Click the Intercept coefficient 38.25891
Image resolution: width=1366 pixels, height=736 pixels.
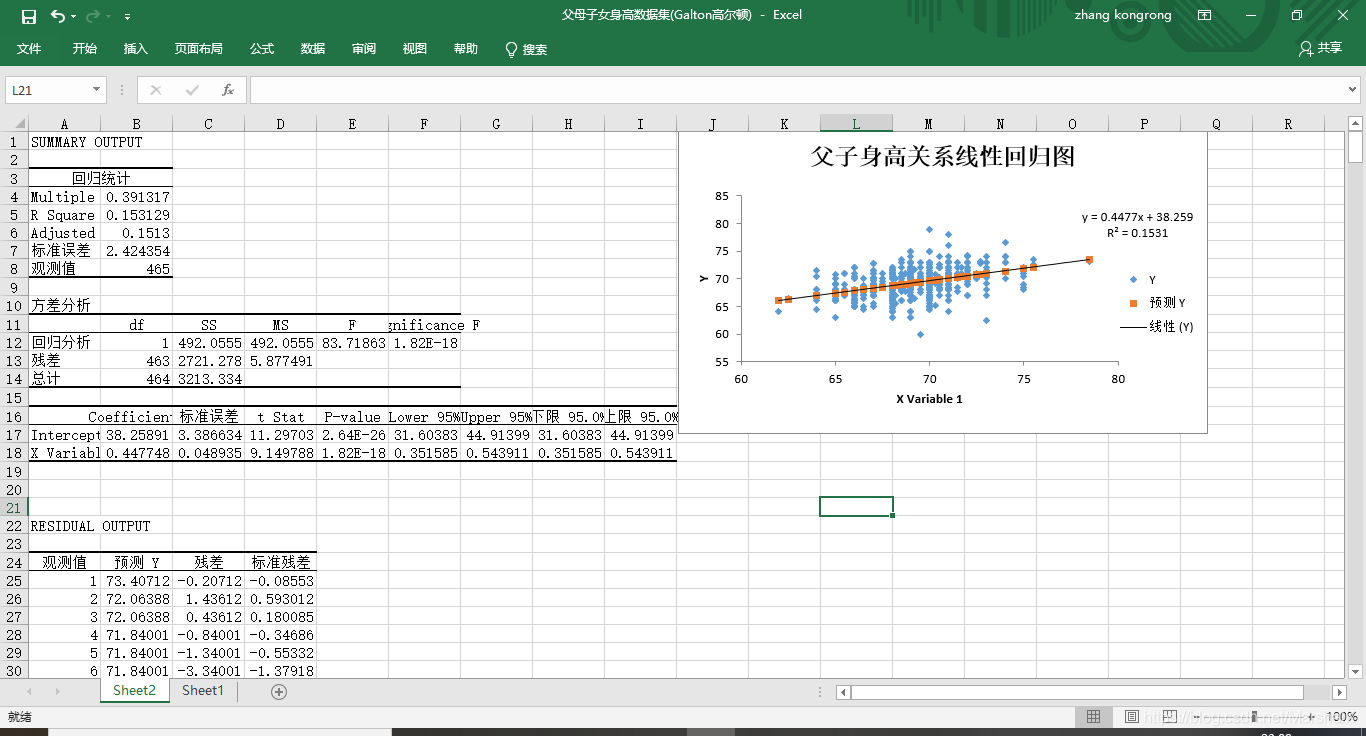[x=137, y=435]
